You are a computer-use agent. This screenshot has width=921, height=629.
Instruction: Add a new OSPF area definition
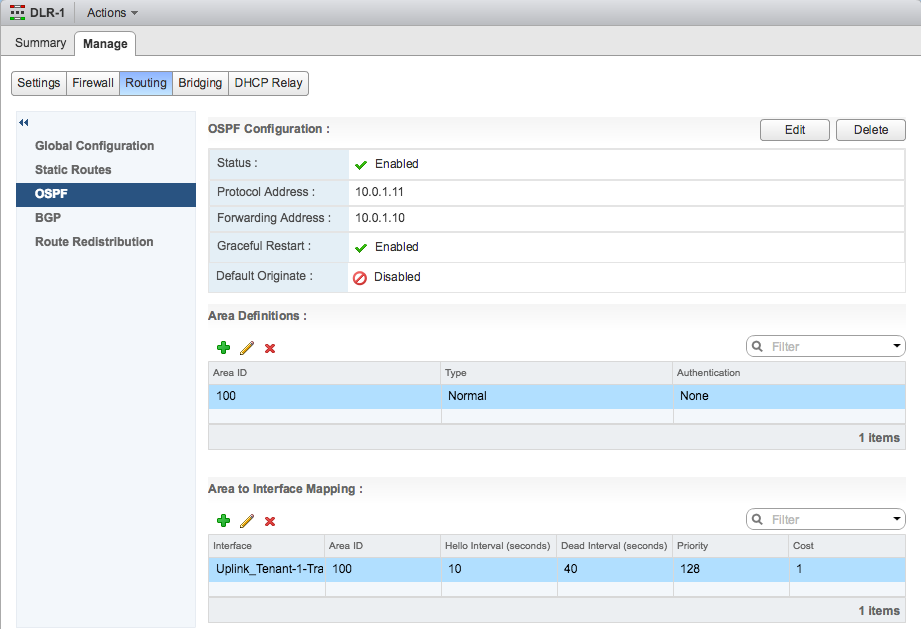coord(223,347)
